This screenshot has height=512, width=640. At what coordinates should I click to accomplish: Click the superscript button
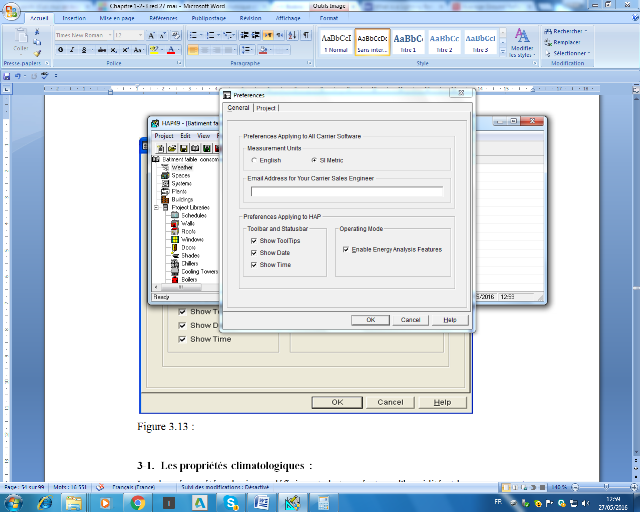point(126,50)
